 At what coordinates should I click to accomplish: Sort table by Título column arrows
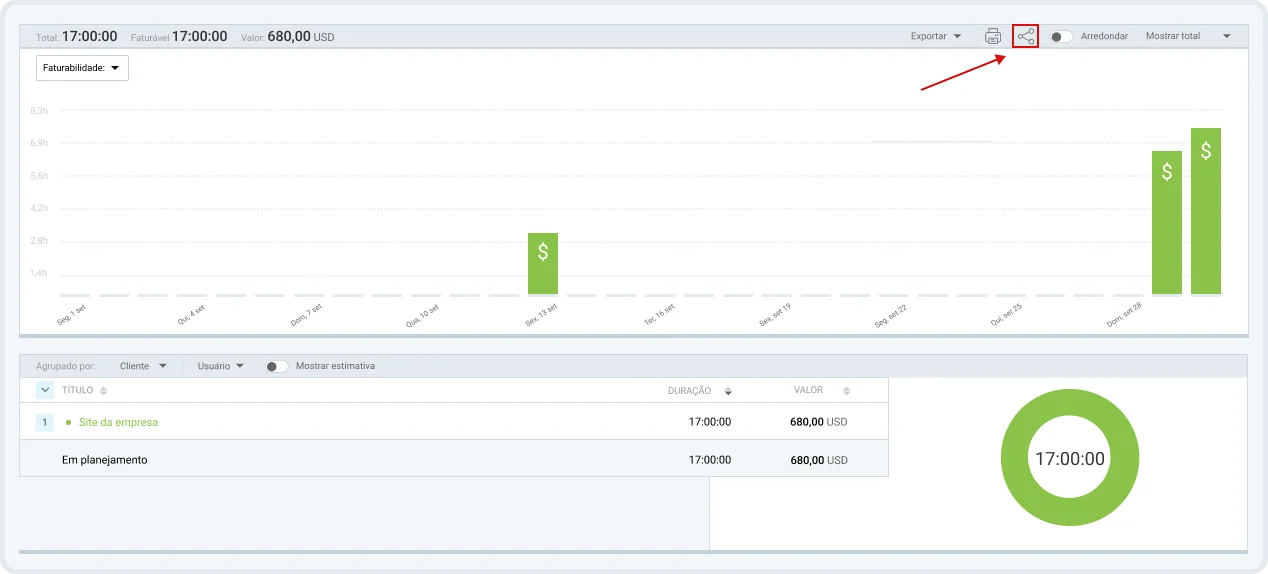tap(103, 391)
